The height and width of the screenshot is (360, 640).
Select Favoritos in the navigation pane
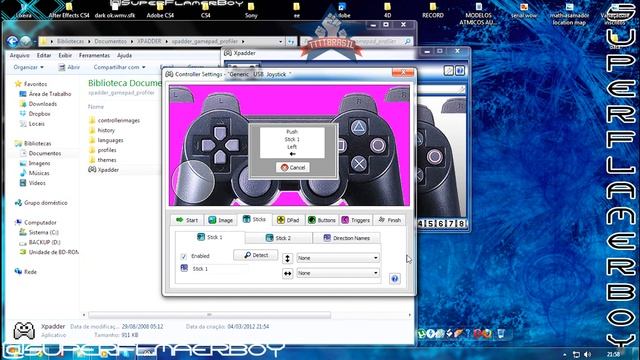click(x=31, y=84)
